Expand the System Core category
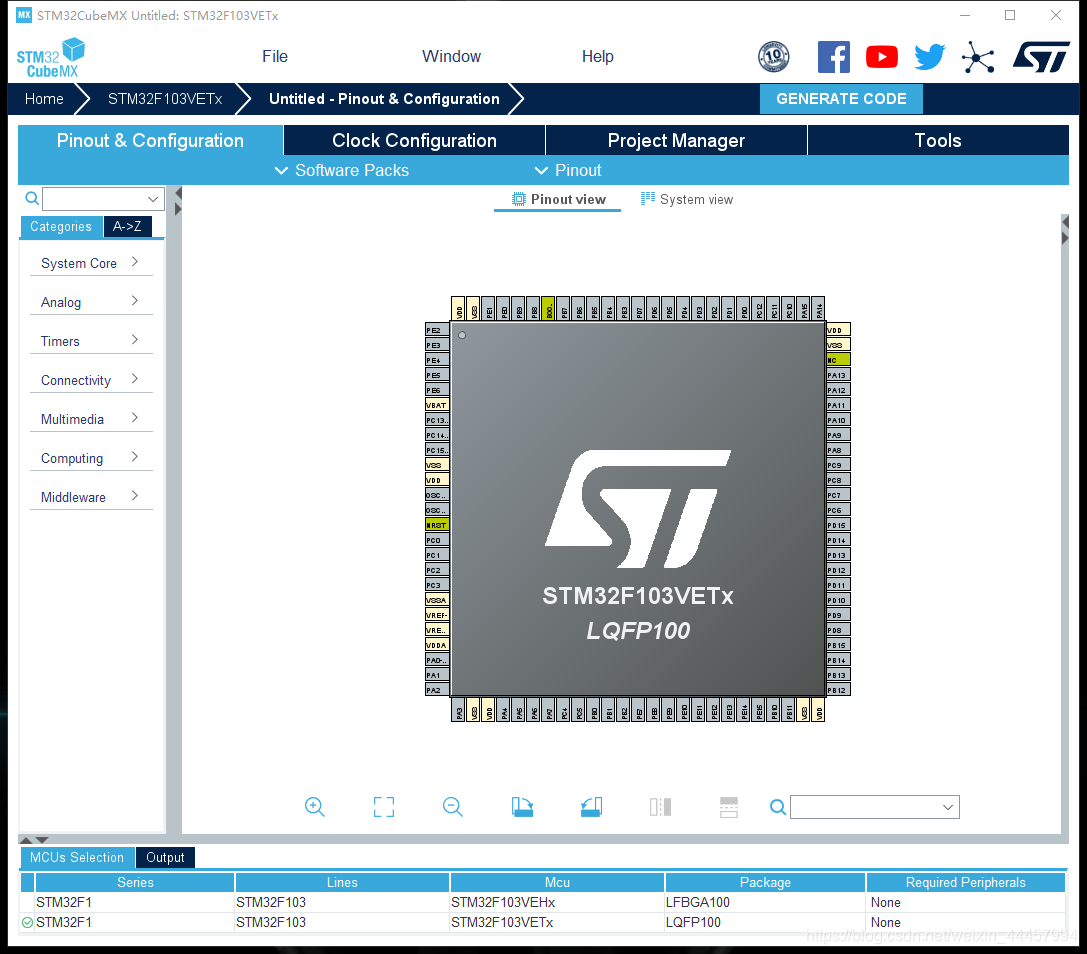The width and height of the screenshot is (1087, 954). (x=91, y=263)
